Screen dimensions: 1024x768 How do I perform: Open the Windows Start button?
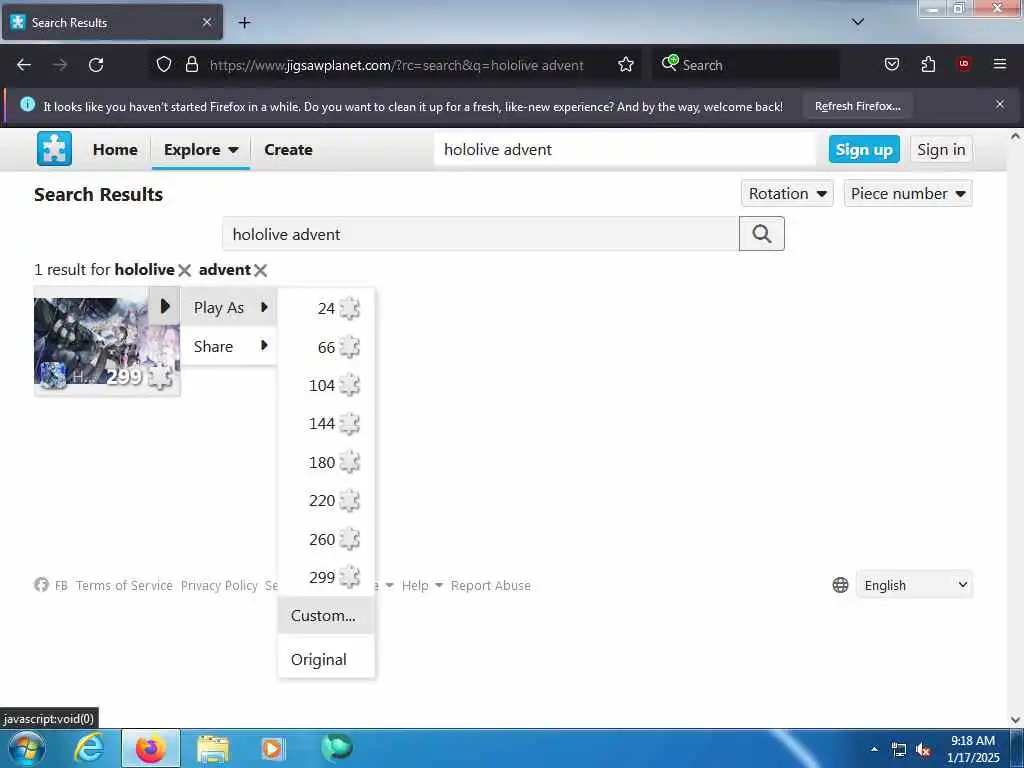coord(26,748)
